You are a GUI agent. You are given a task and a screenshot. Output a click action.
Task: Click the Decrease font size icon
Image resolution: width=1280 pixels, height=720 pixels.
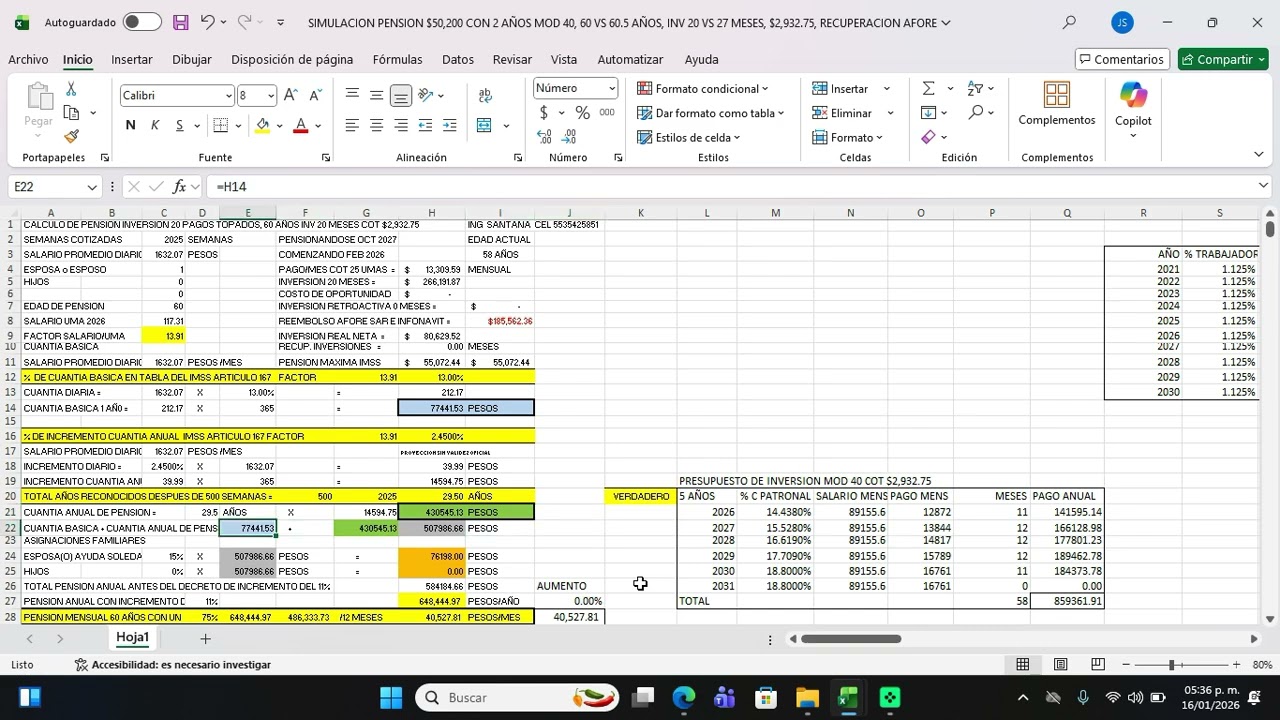(315, 95)
